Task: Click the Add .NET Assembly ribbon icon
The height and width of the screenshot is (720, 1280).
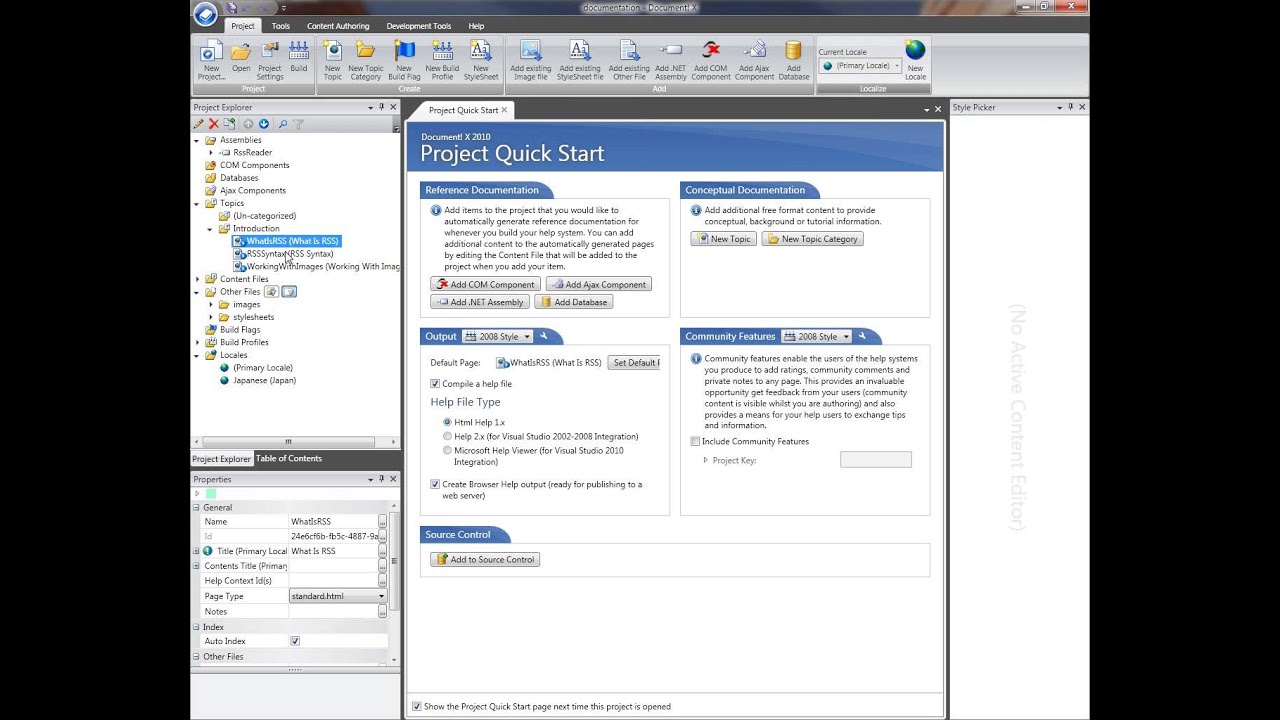Action: point(671,60)
